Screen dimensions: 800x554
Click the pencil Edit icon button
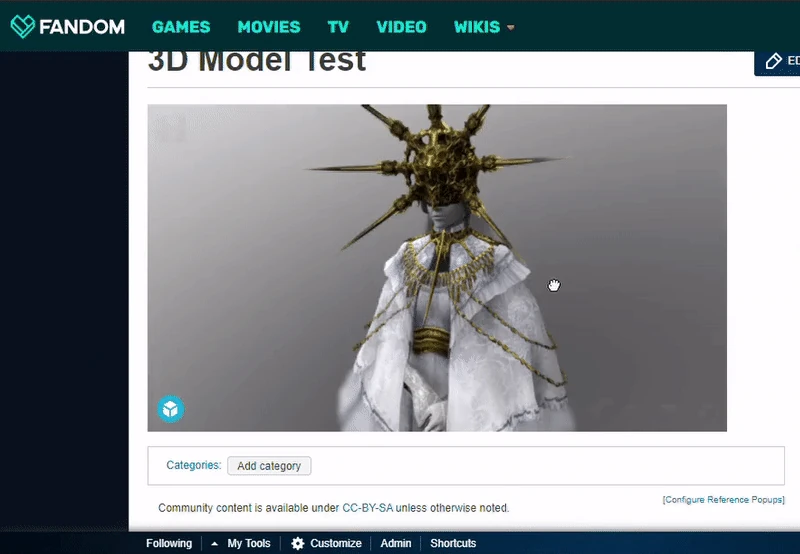click(774, 61)
